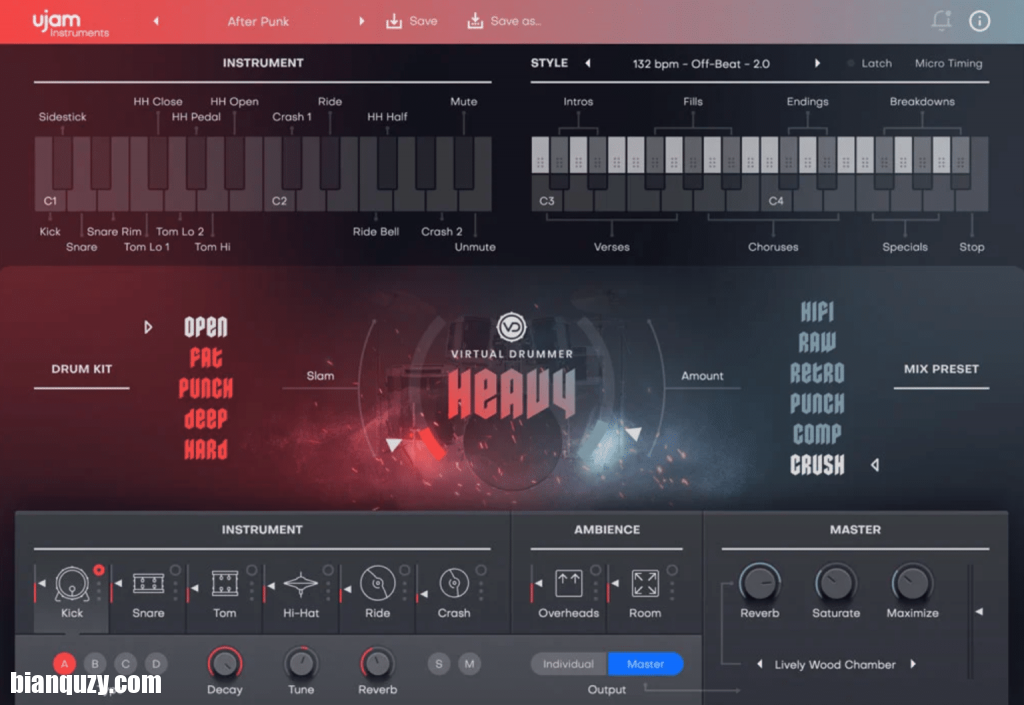Click the C1 Kick piano key

[x=48, y=200]
